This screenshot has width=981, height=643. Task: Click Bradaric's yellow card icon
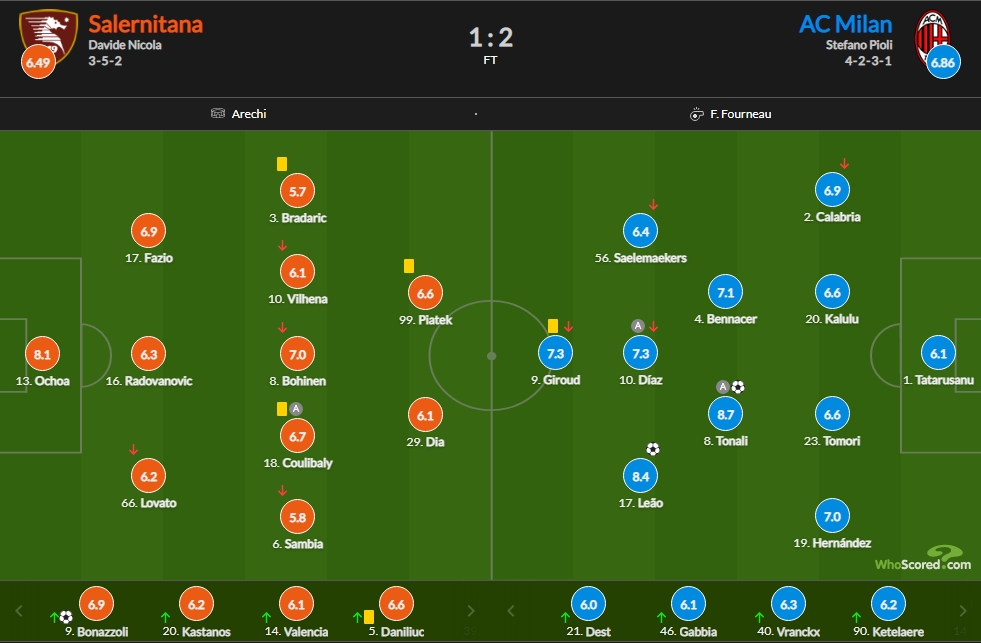282,164
